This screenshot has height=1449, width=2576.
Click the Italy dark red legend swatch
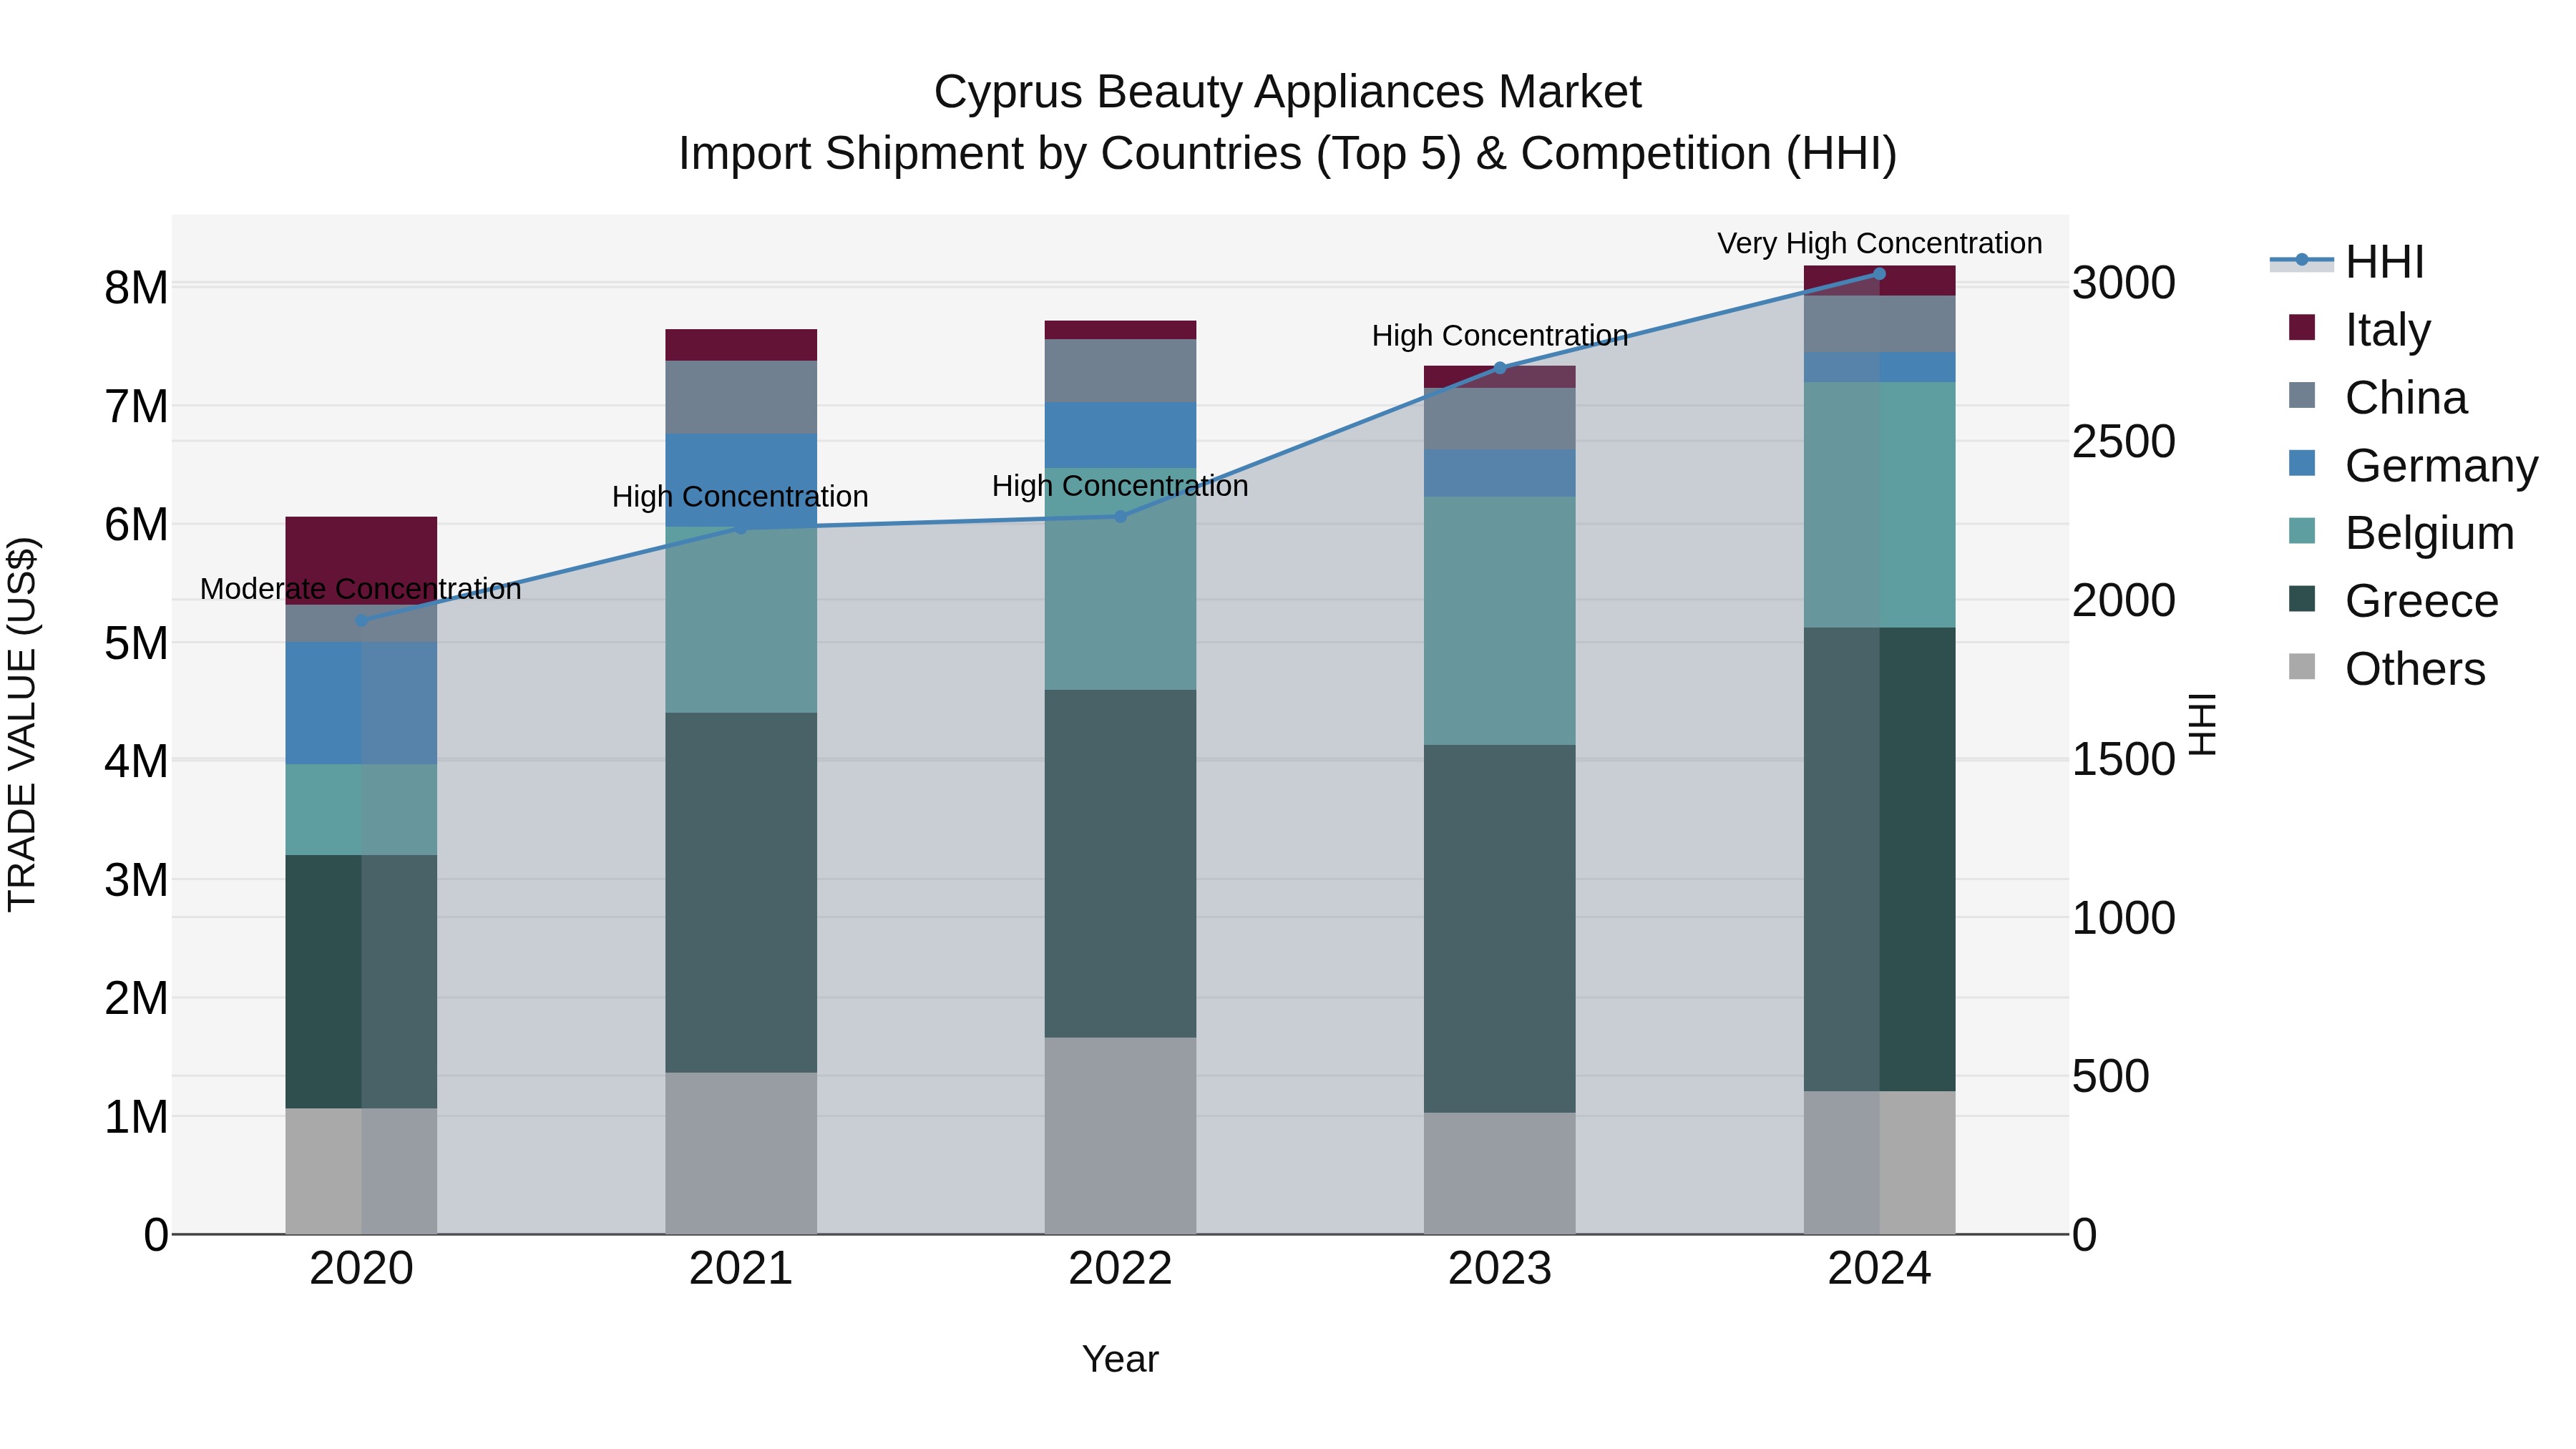tap(2301, 327)
